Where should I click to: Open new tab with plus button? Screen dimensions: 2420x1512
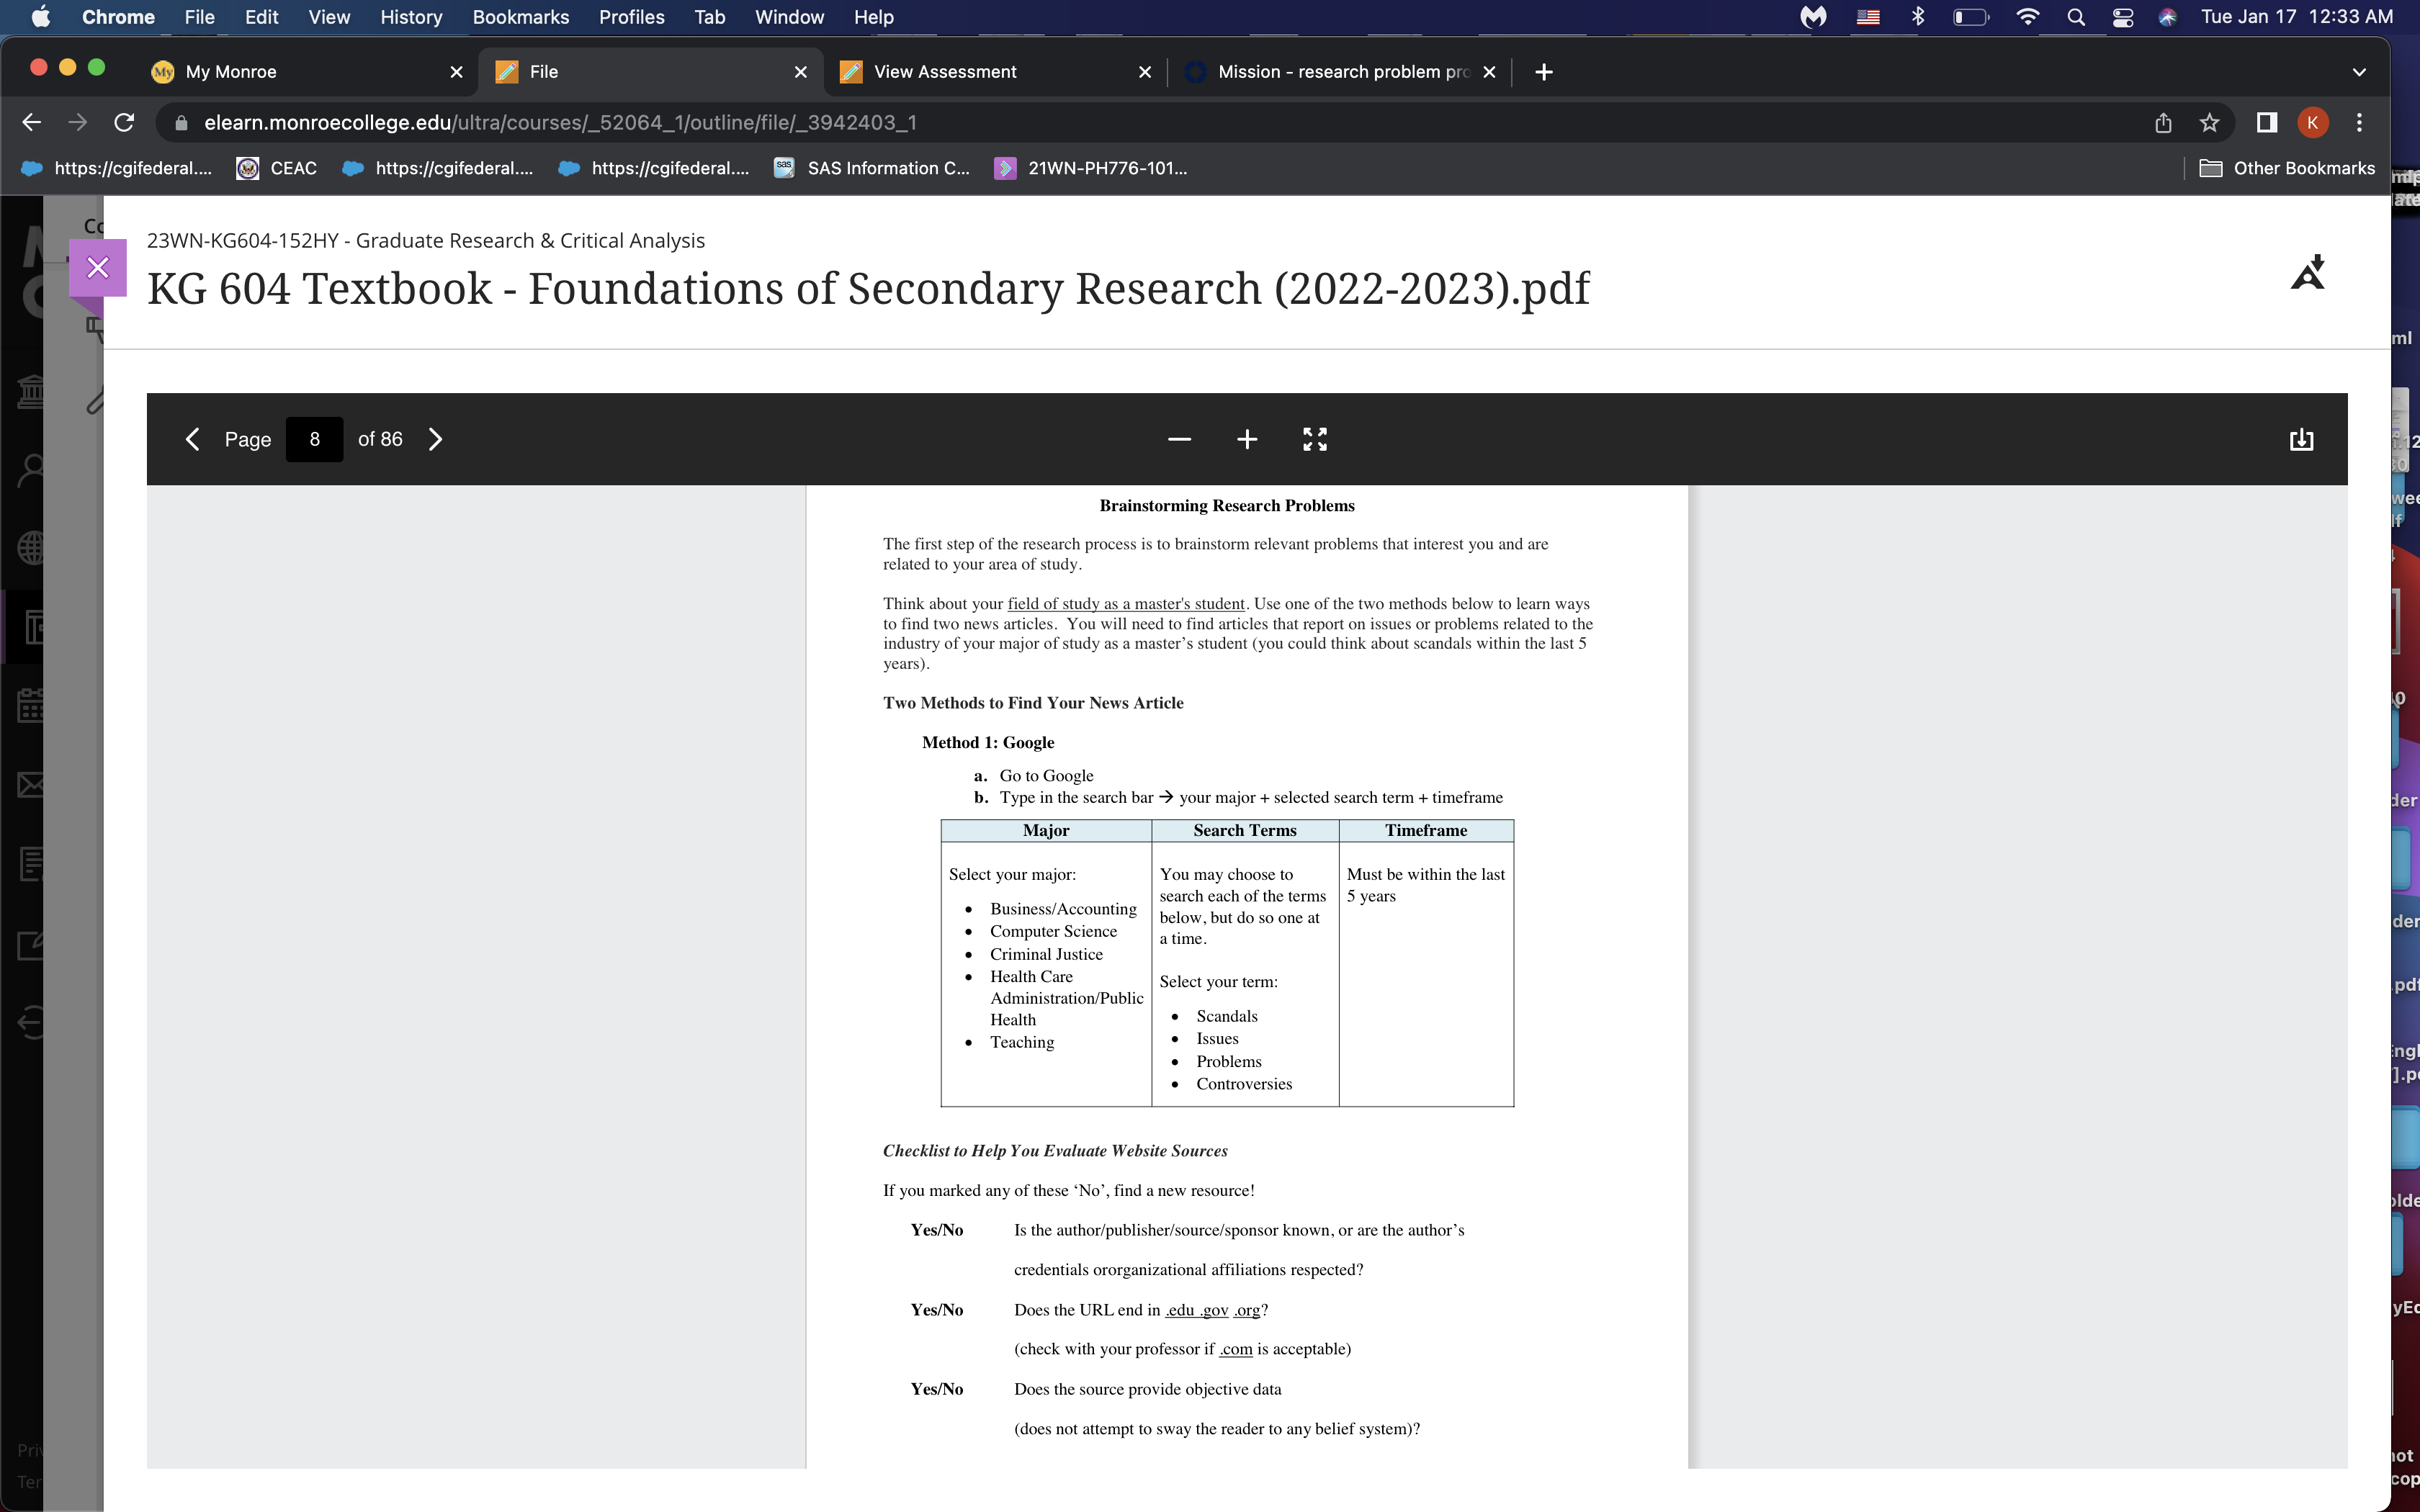click(1544, 72)
